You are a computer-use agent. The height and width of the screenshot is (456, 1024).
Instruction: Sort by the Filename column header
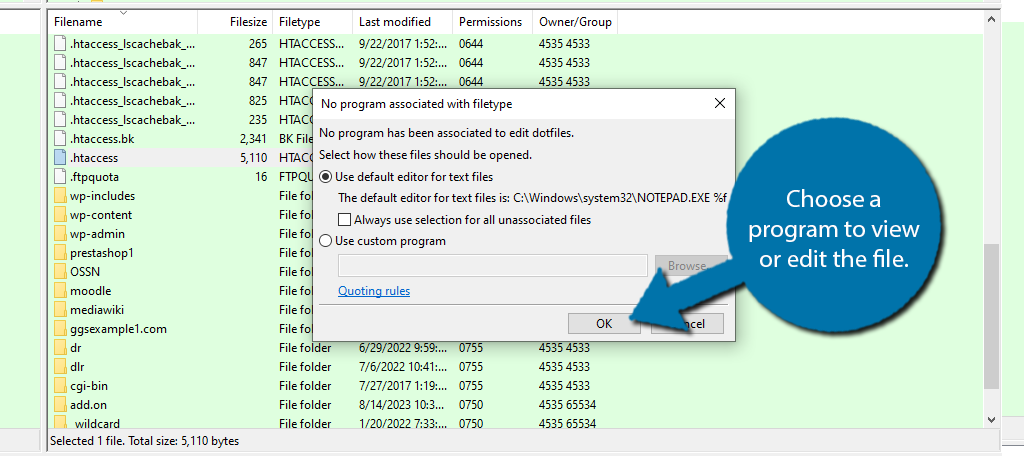[78, 21]
